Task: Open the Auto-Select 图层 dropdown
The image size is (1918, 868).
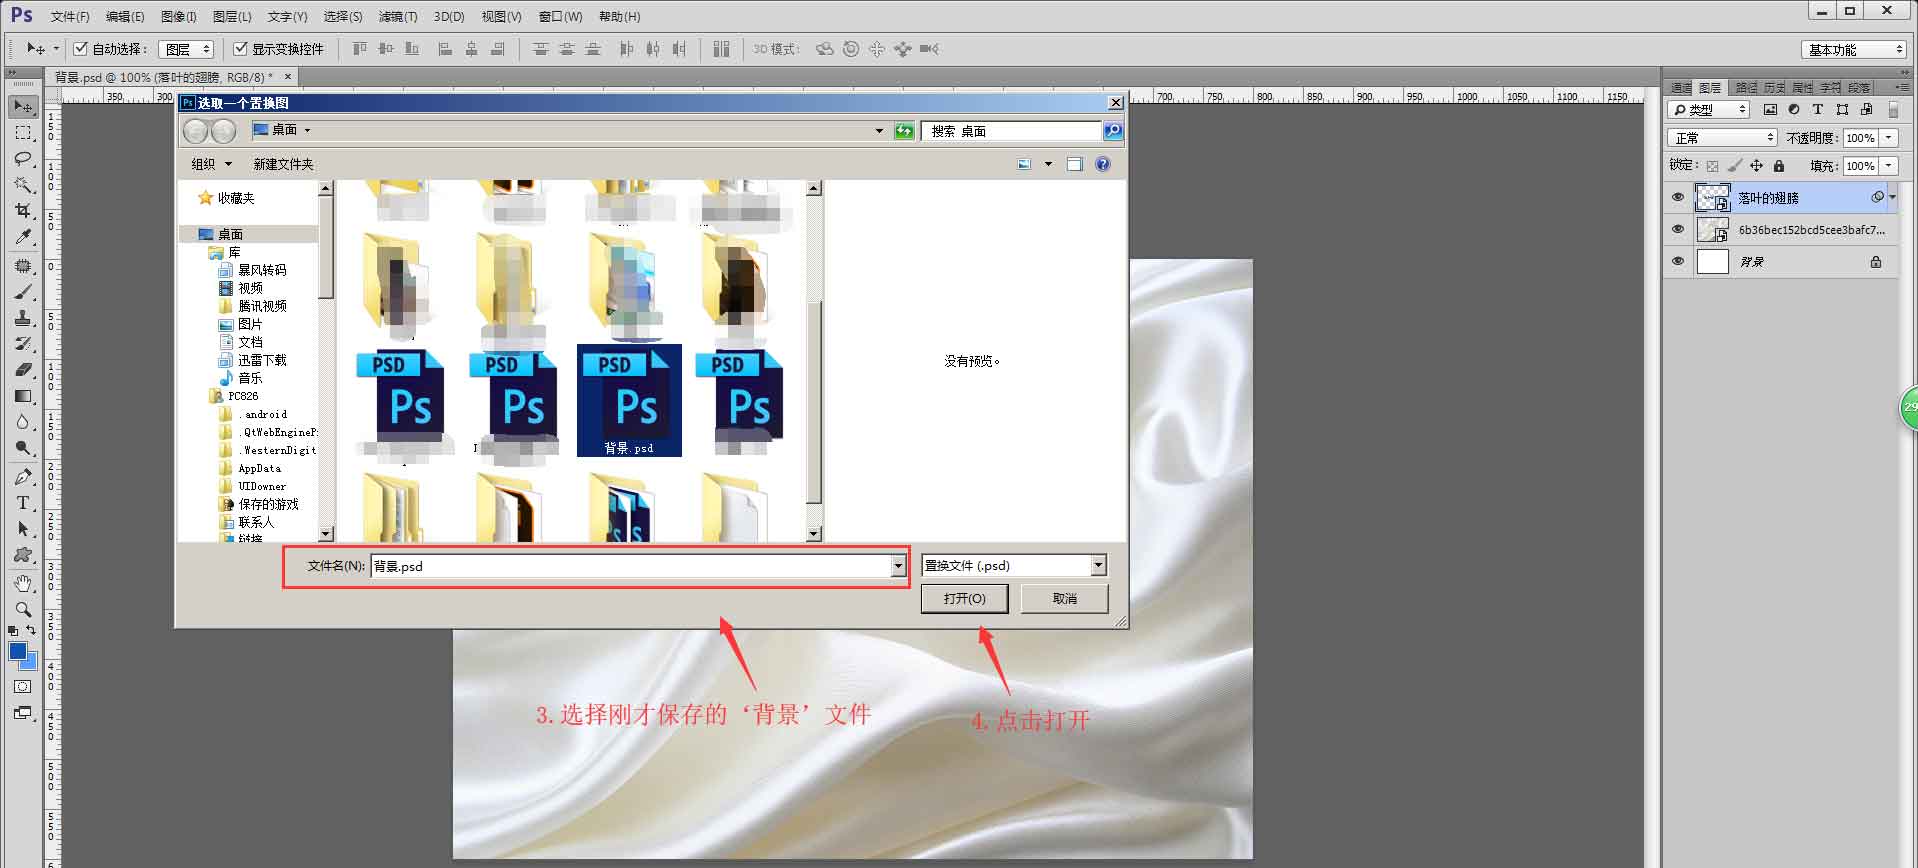Action: (186, 49)
